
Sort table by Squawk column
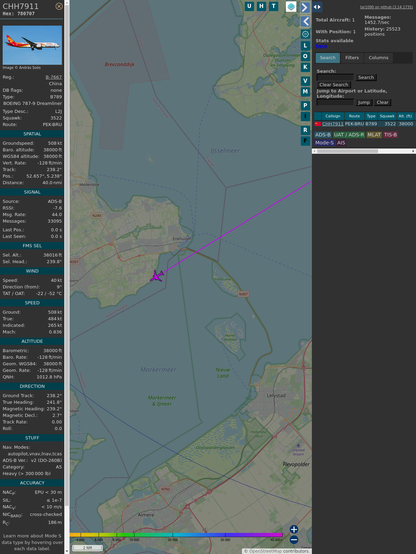click(387, 116)
